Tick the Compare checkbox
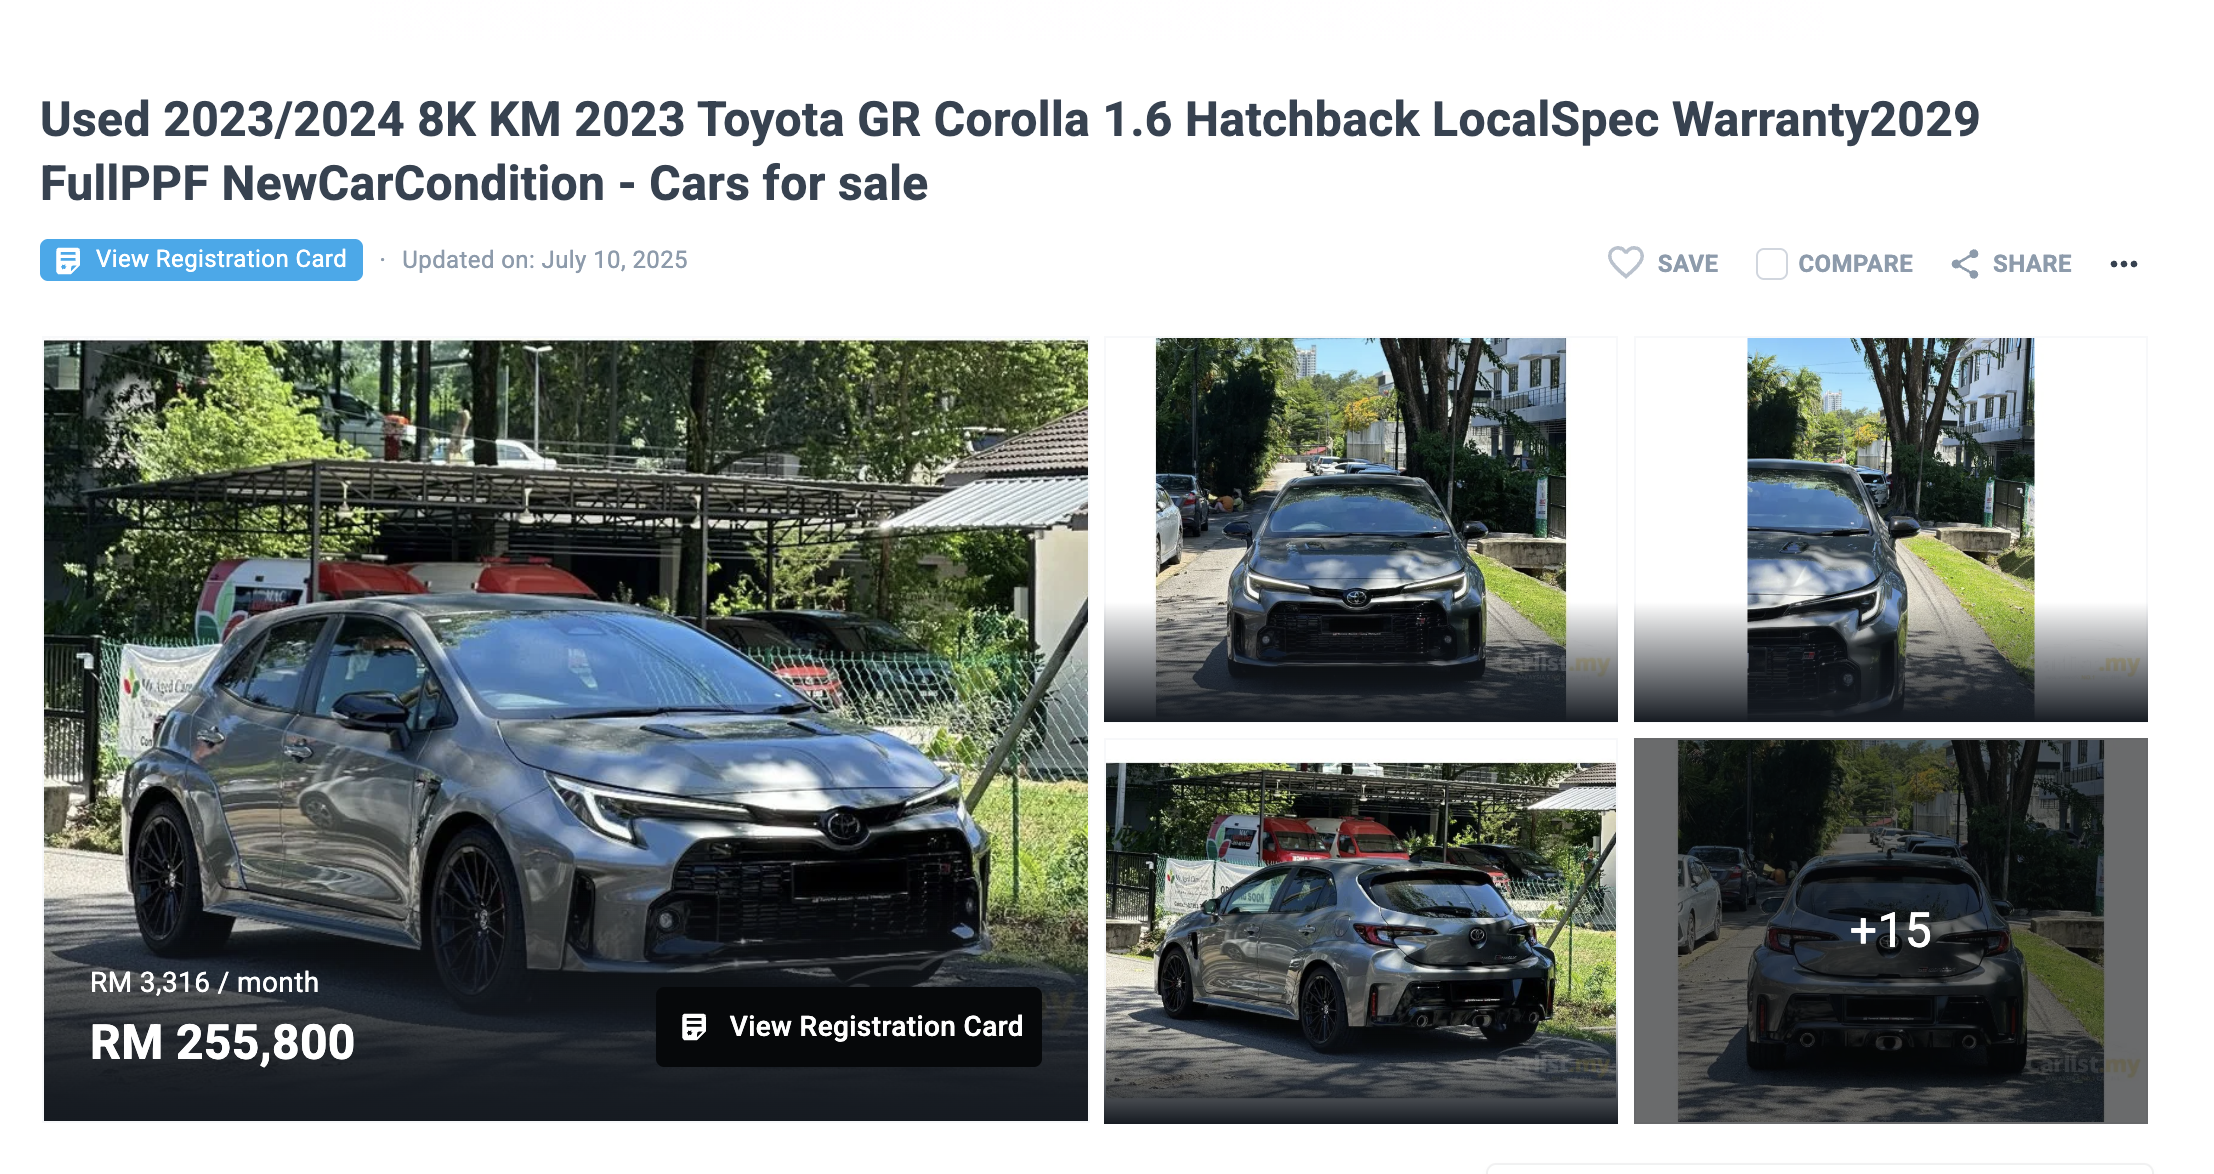This screenshot has height=1174, width=2214. click(x=1771, y=264)
